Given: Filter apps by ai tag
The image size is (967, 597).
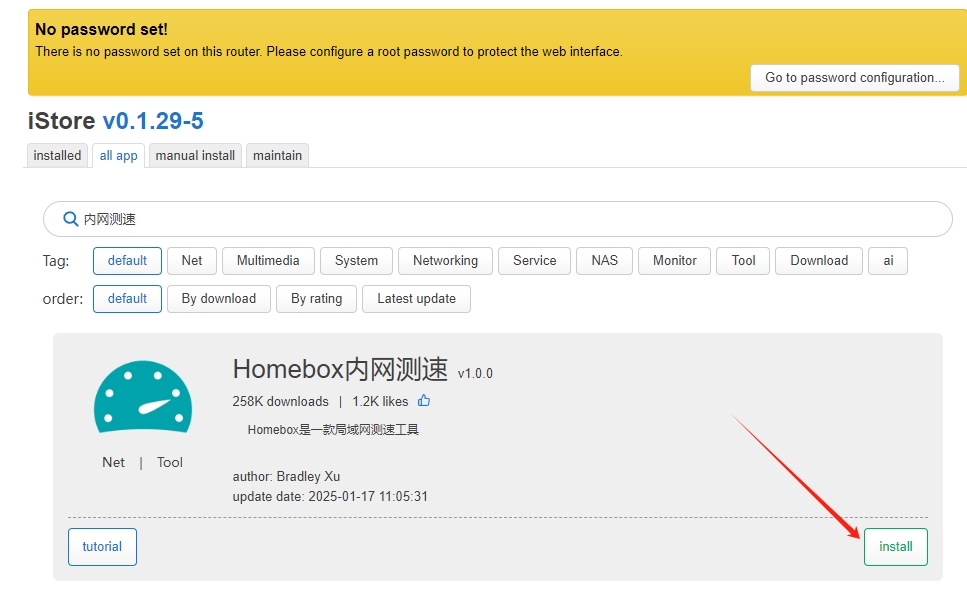Looking at the screenshot, I should coord(888,261).
